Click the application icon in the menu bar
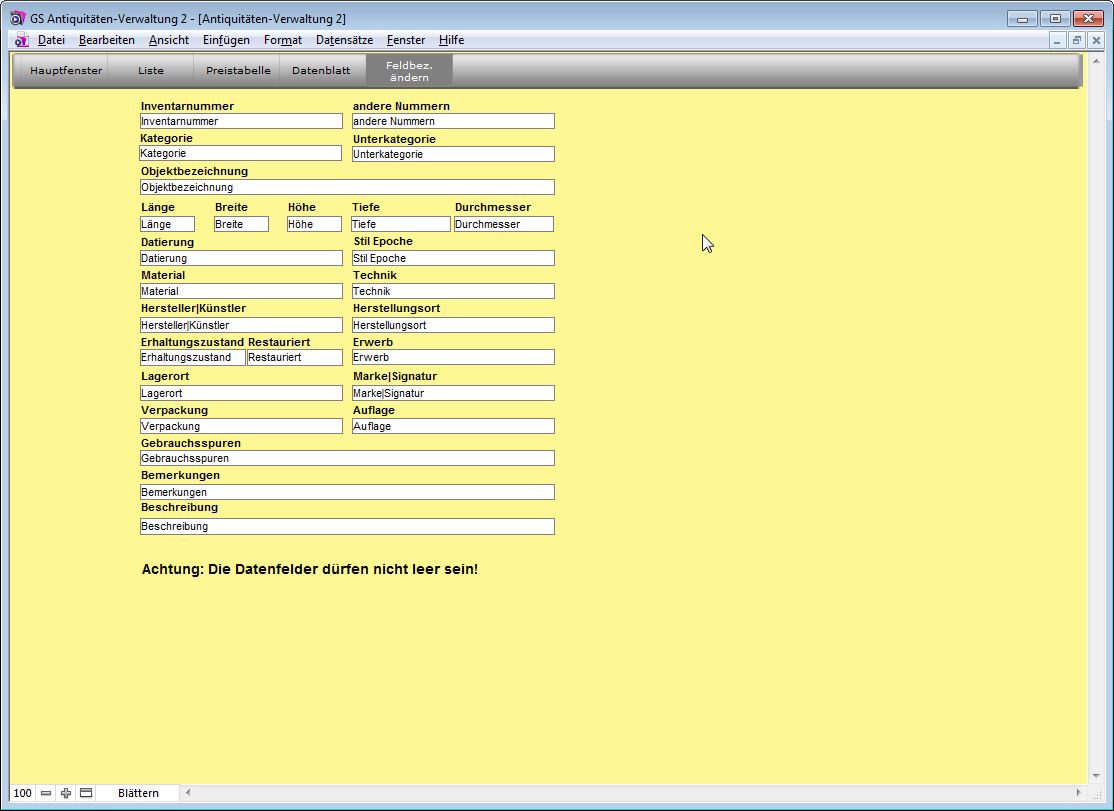1114x811 pixels. tap(22, 40)
